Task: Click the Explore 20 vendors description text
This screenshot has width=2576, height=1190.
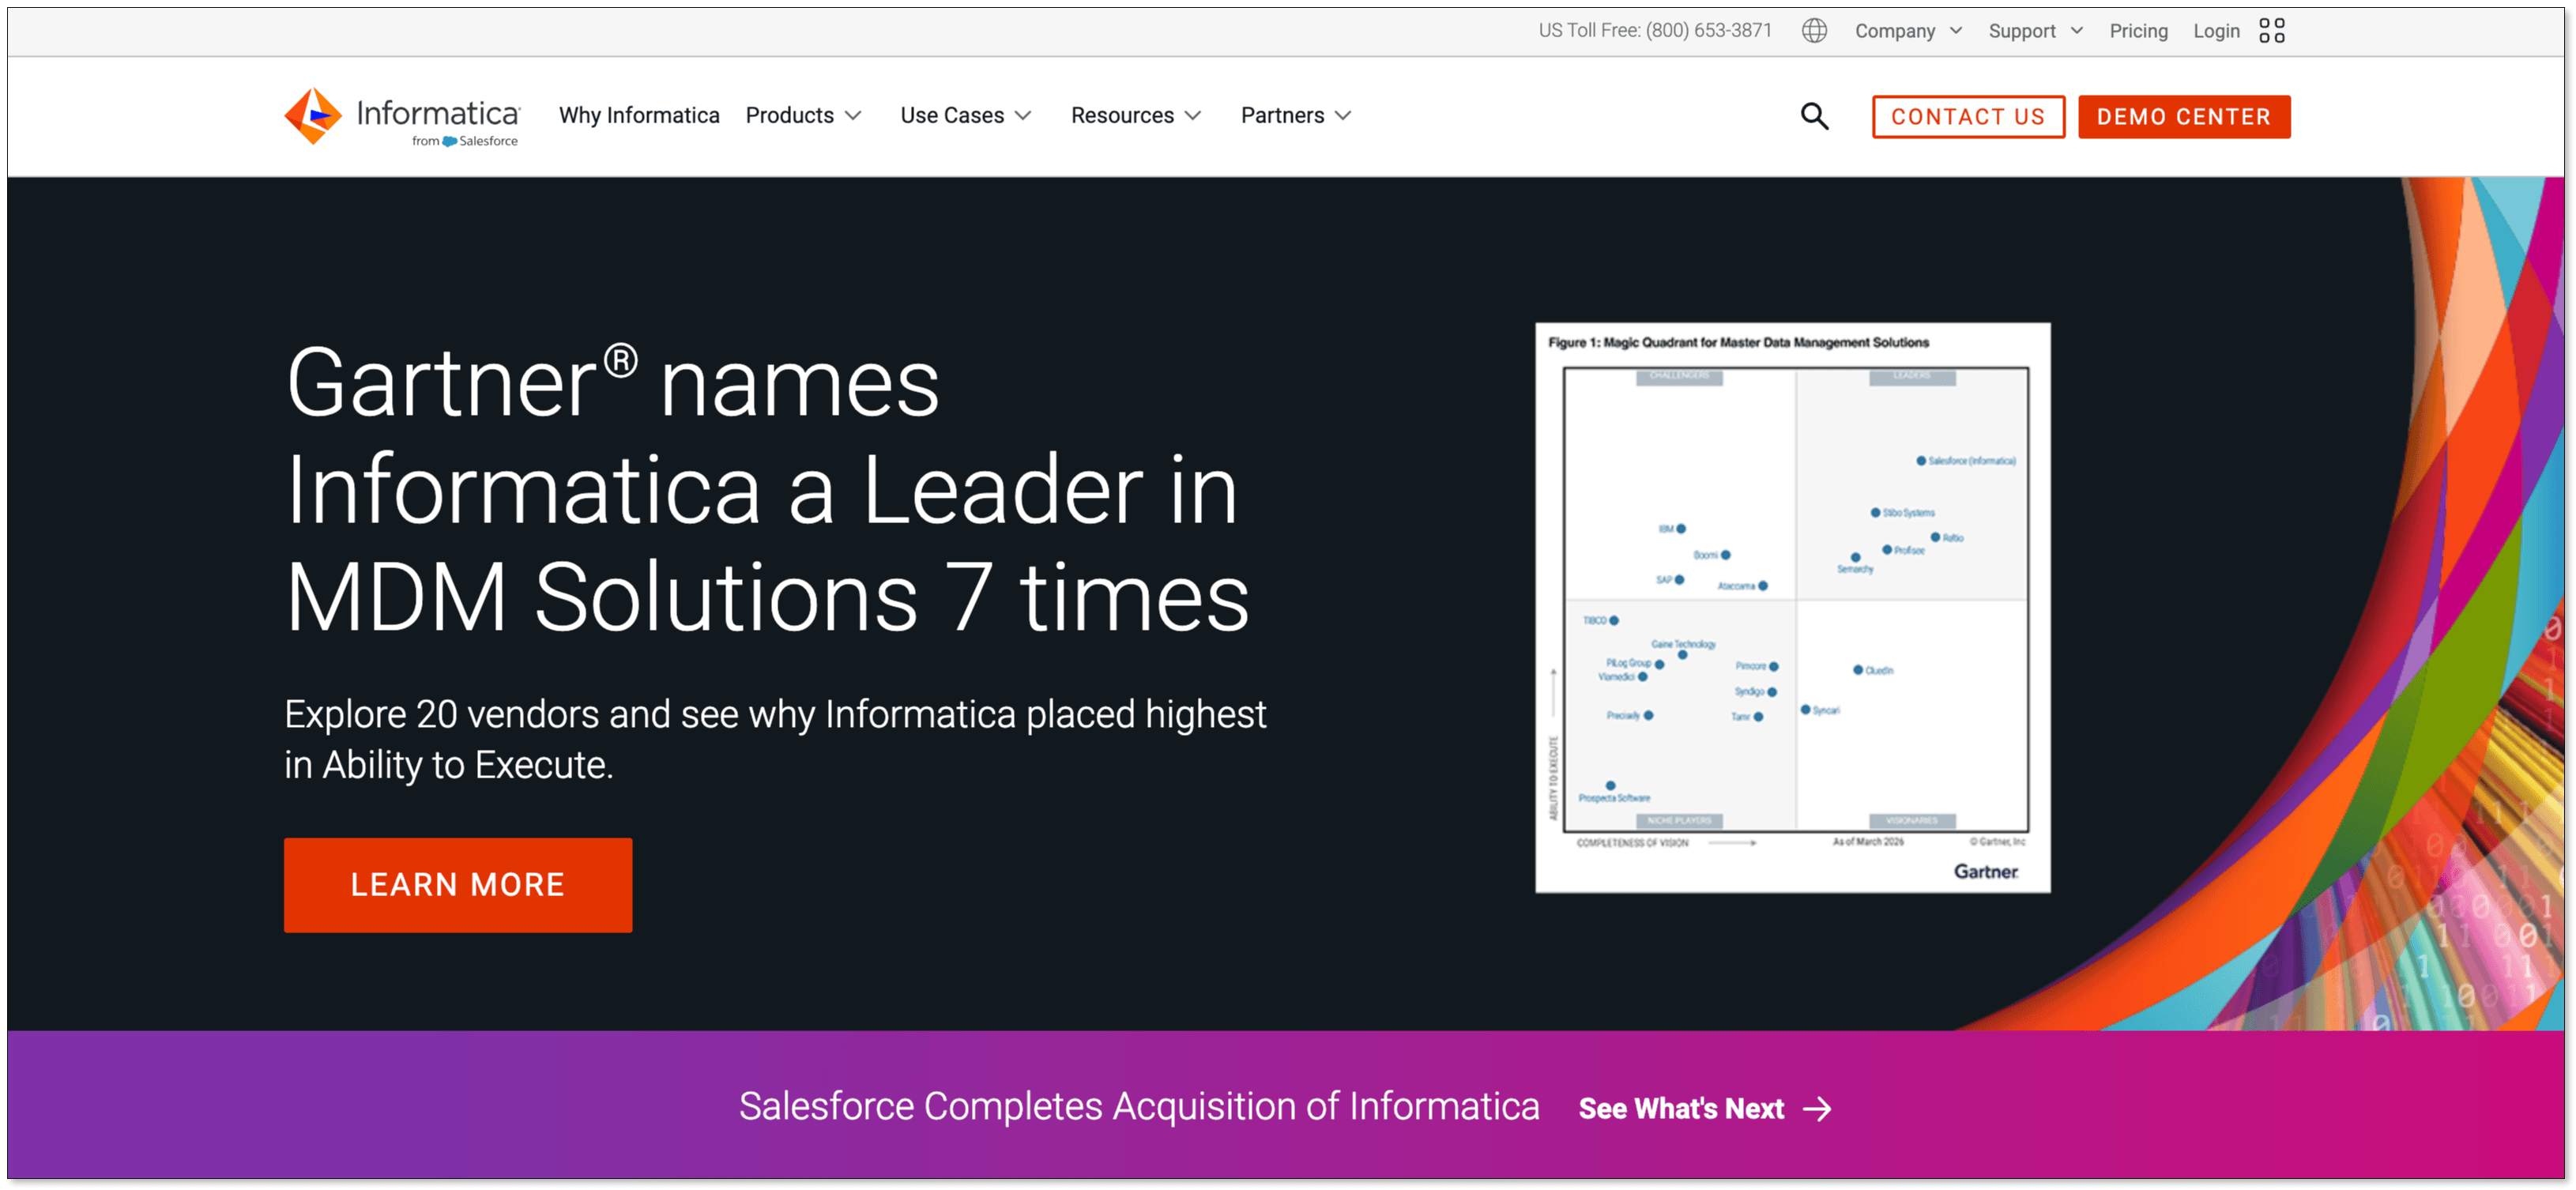Action: pos(775,739)
